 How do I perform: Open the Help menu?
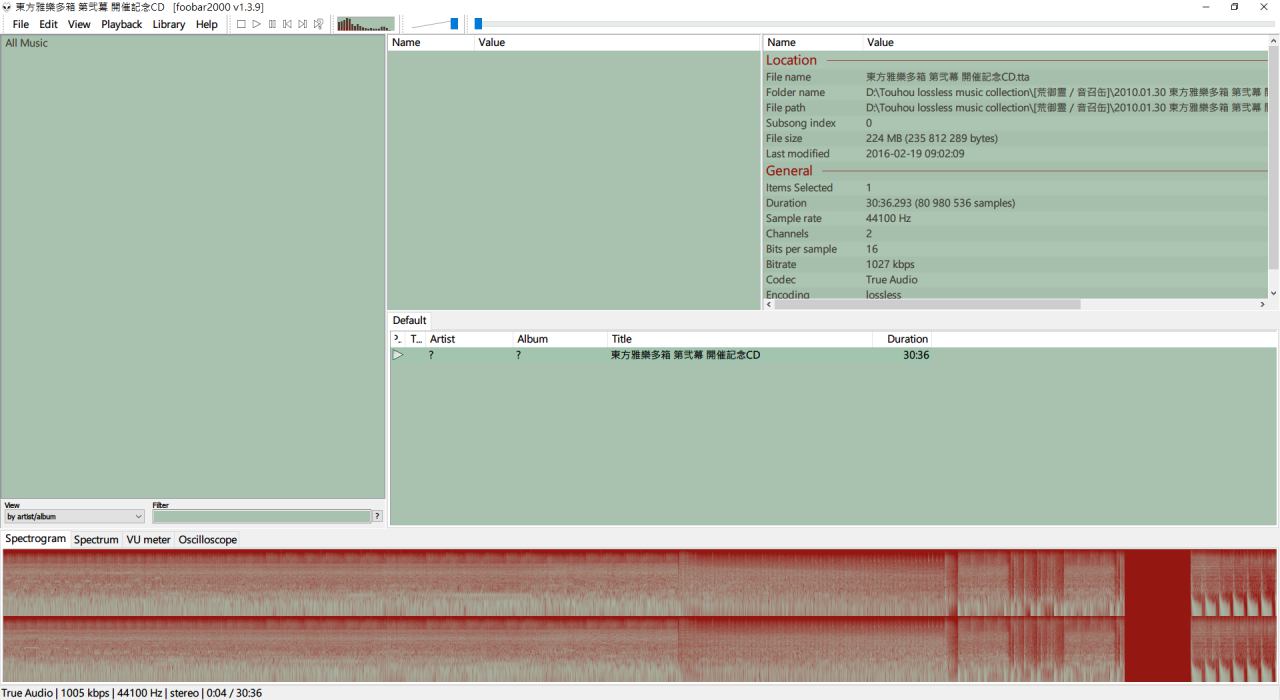coord(207,24)
